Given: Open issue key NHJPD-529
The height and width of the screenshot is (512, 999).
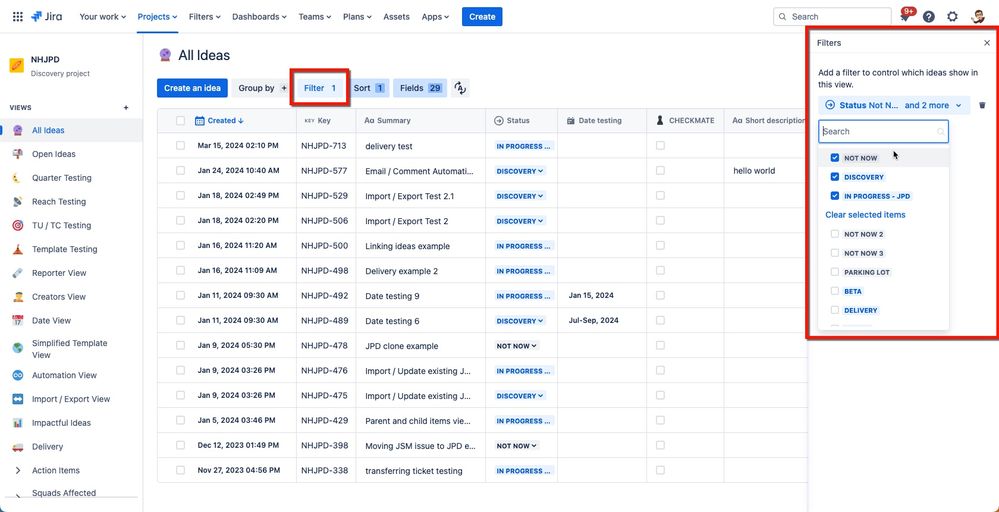Looking at the screenshot, I should 324,196.
